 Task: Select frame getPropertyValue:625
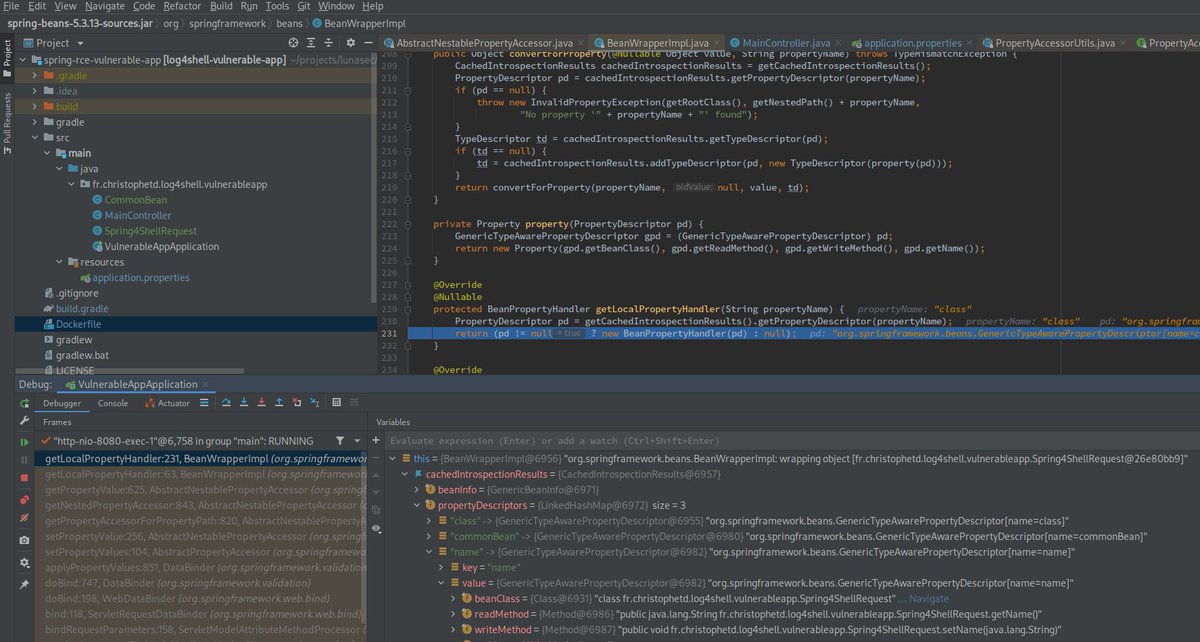tap(204, 490)
